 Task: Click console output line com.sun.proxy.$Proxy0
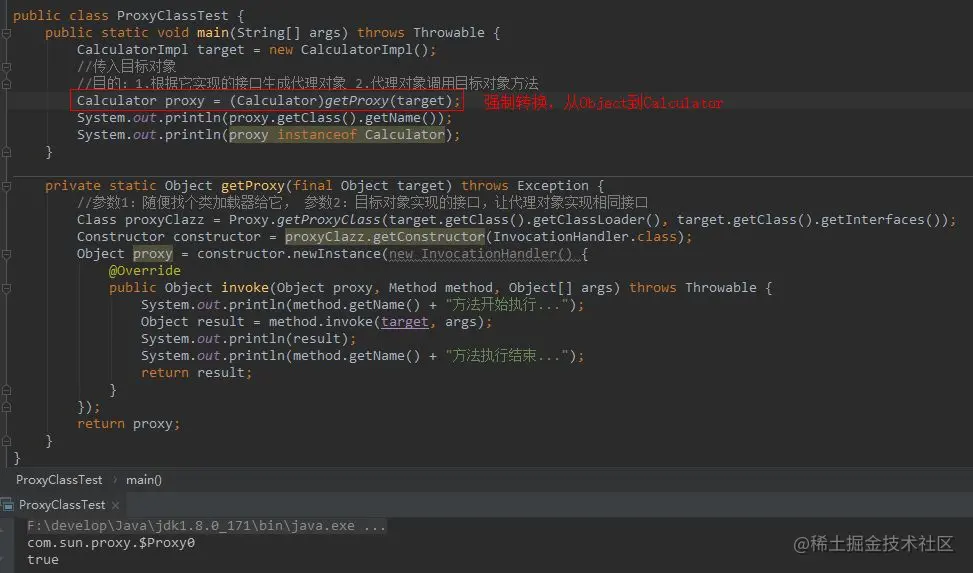click(x=111, y=543)
